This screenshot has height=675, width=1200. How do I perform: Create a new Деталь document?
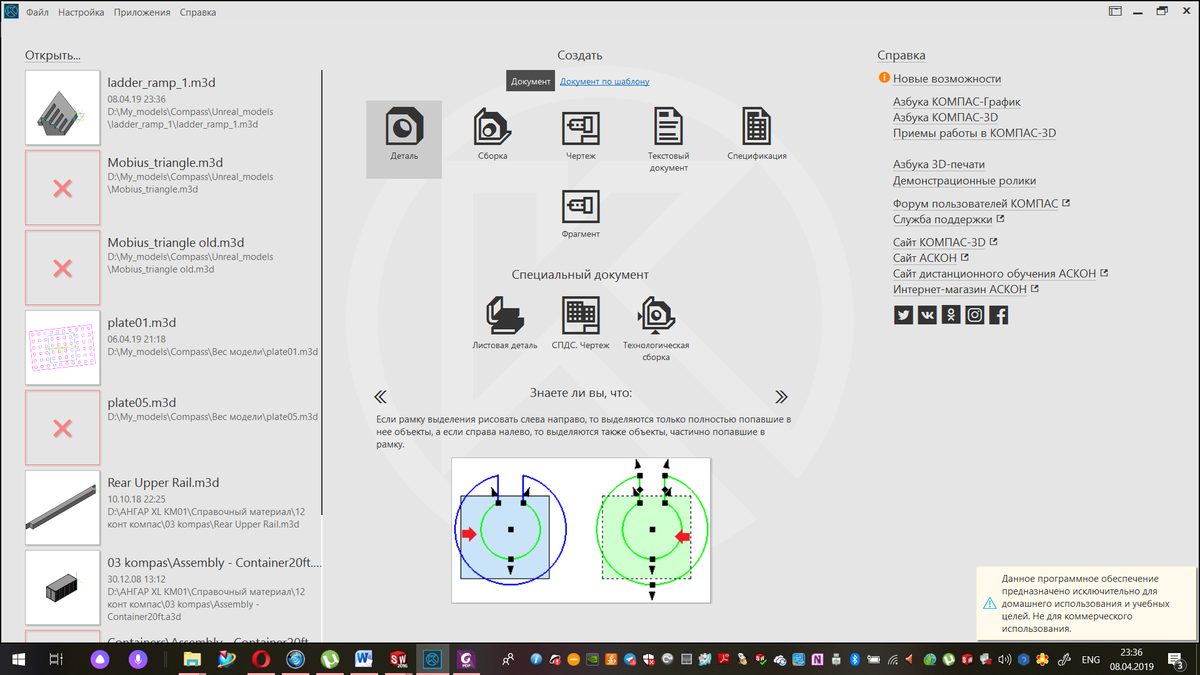coord(404,139)
